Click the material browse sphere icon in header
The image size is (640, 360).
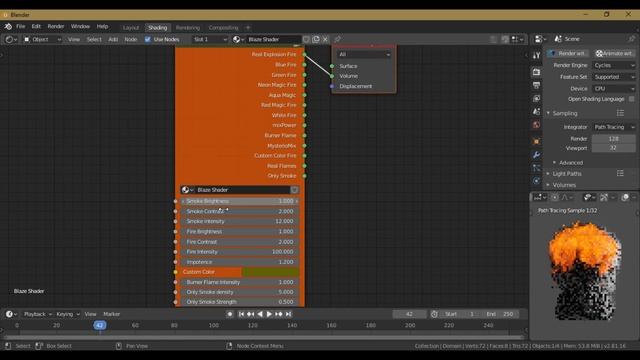[x=238, y=40]
